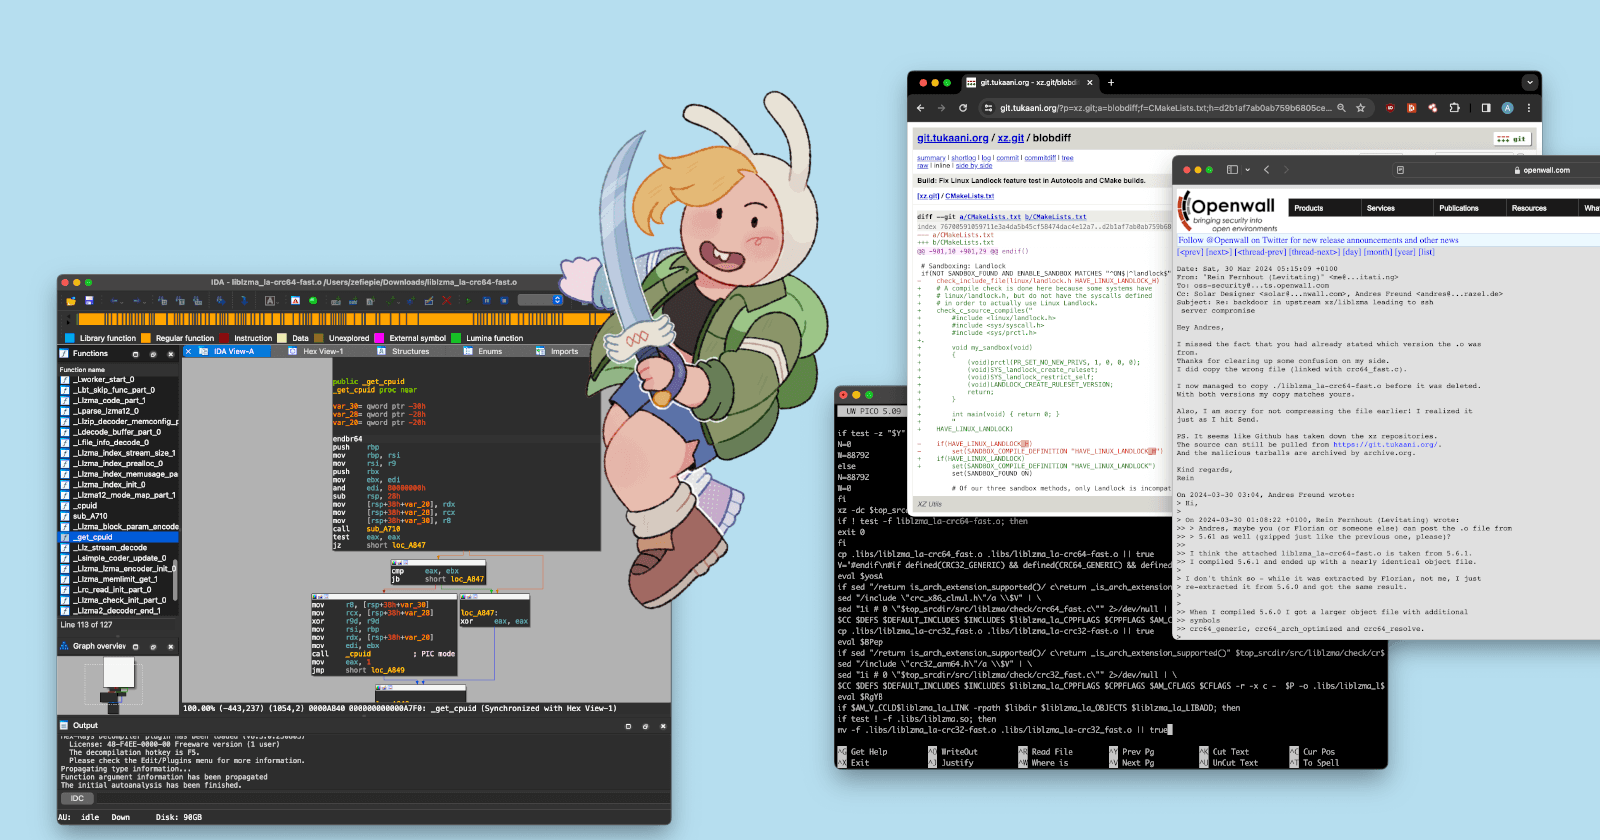Select _Lworker_start_0 in the Functions list
Viewport: 1600px width, 840px height.
pyautogui.click(x=118, y=380)
